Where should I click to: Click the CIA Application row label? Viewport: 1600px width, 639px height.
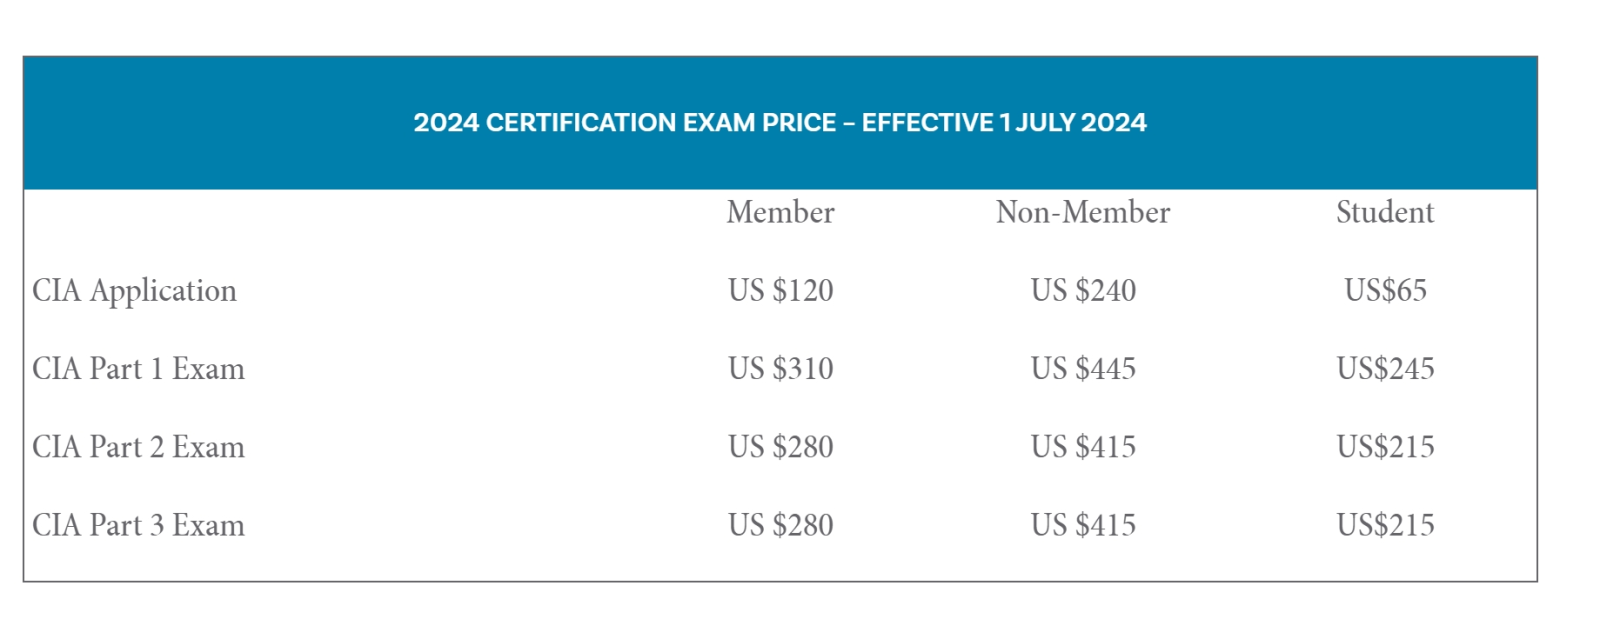(134, 291)
